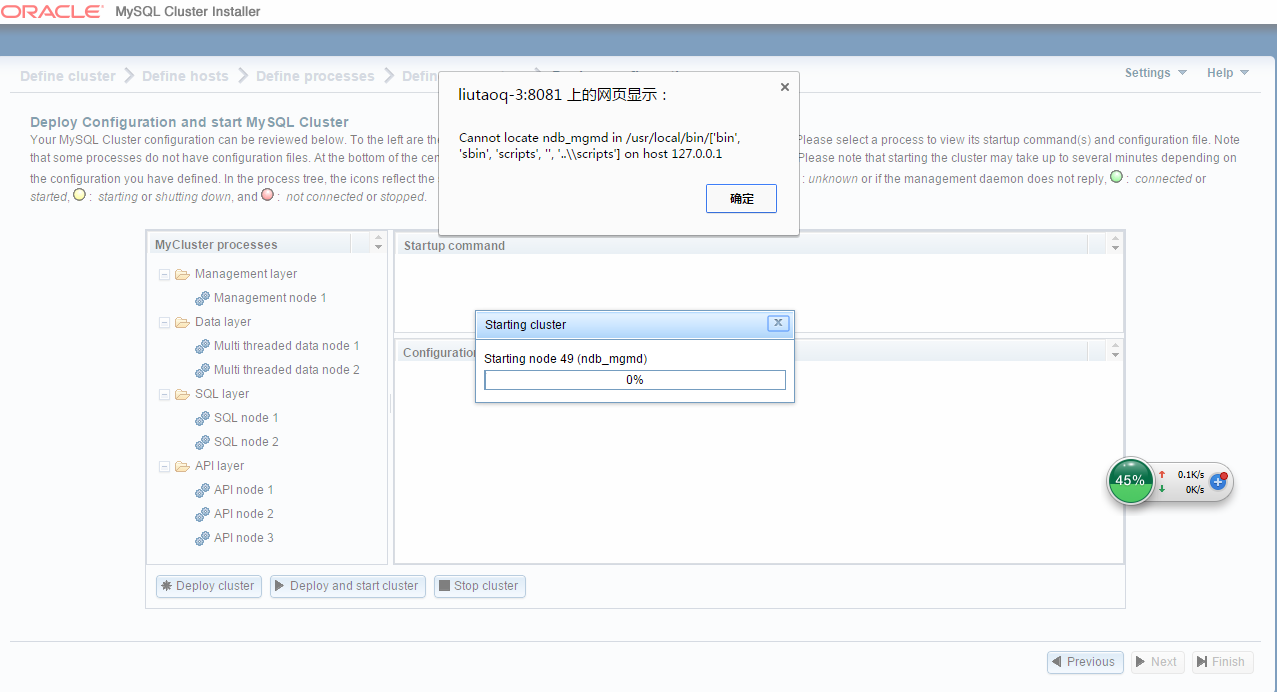Image resolution: width=1277 pixels, height=692 pixels.
Task: Click the SQL layer folder icon
Action: 182,394
